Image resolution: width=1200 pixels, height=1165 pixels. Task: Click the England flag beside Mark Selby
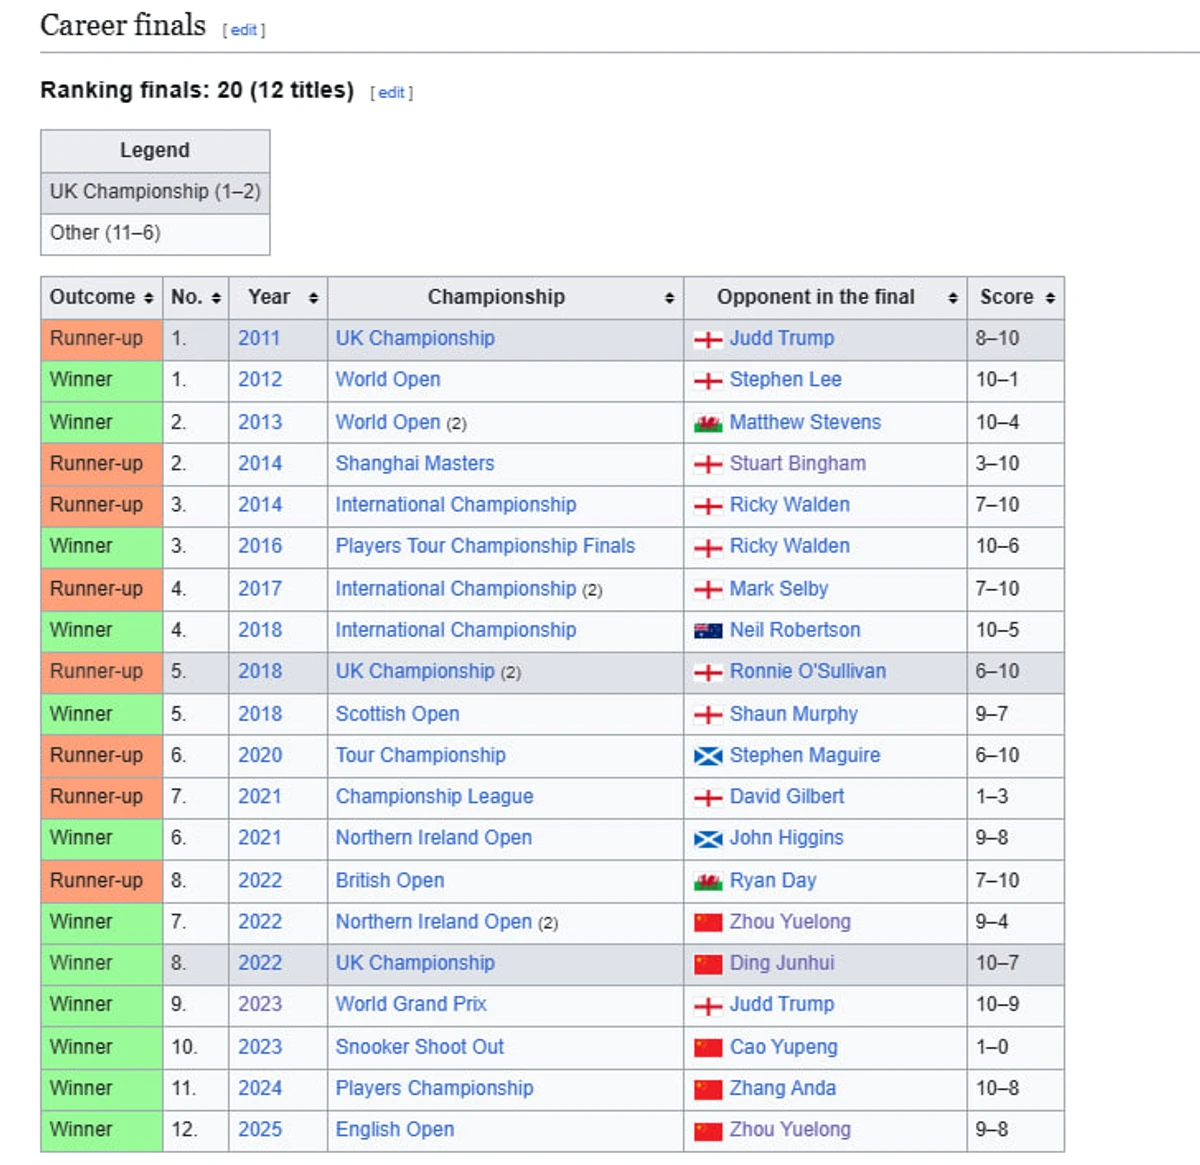click(708, 590)
